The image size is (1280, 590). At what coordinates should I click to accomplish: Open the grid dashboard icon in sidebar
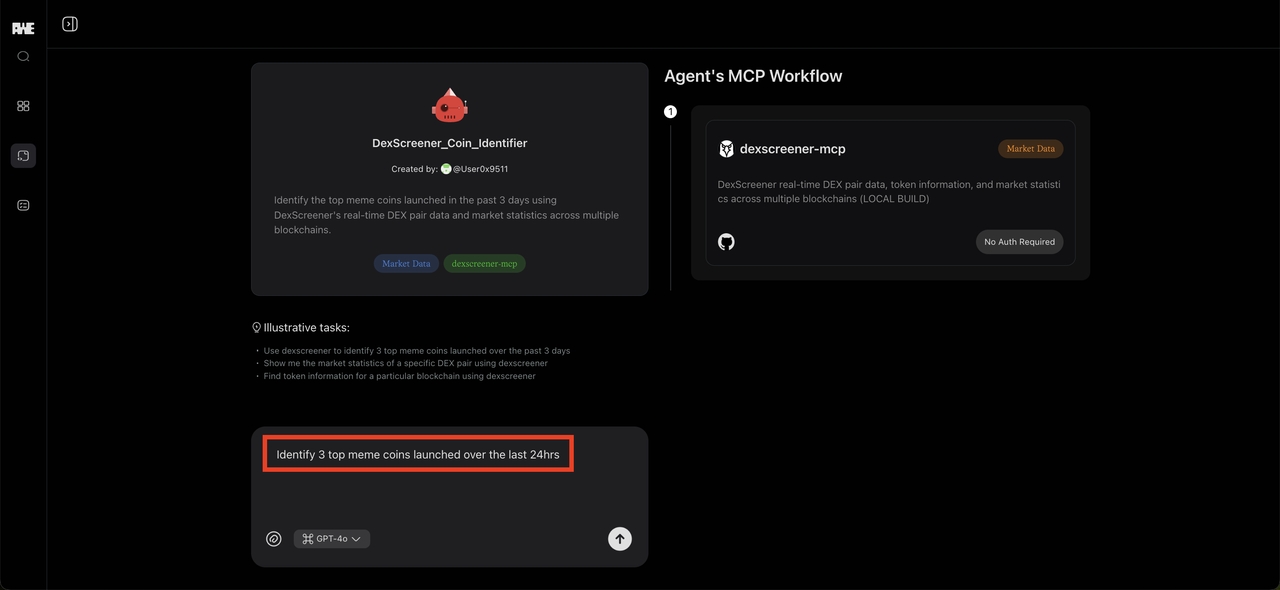coord(23,106)
